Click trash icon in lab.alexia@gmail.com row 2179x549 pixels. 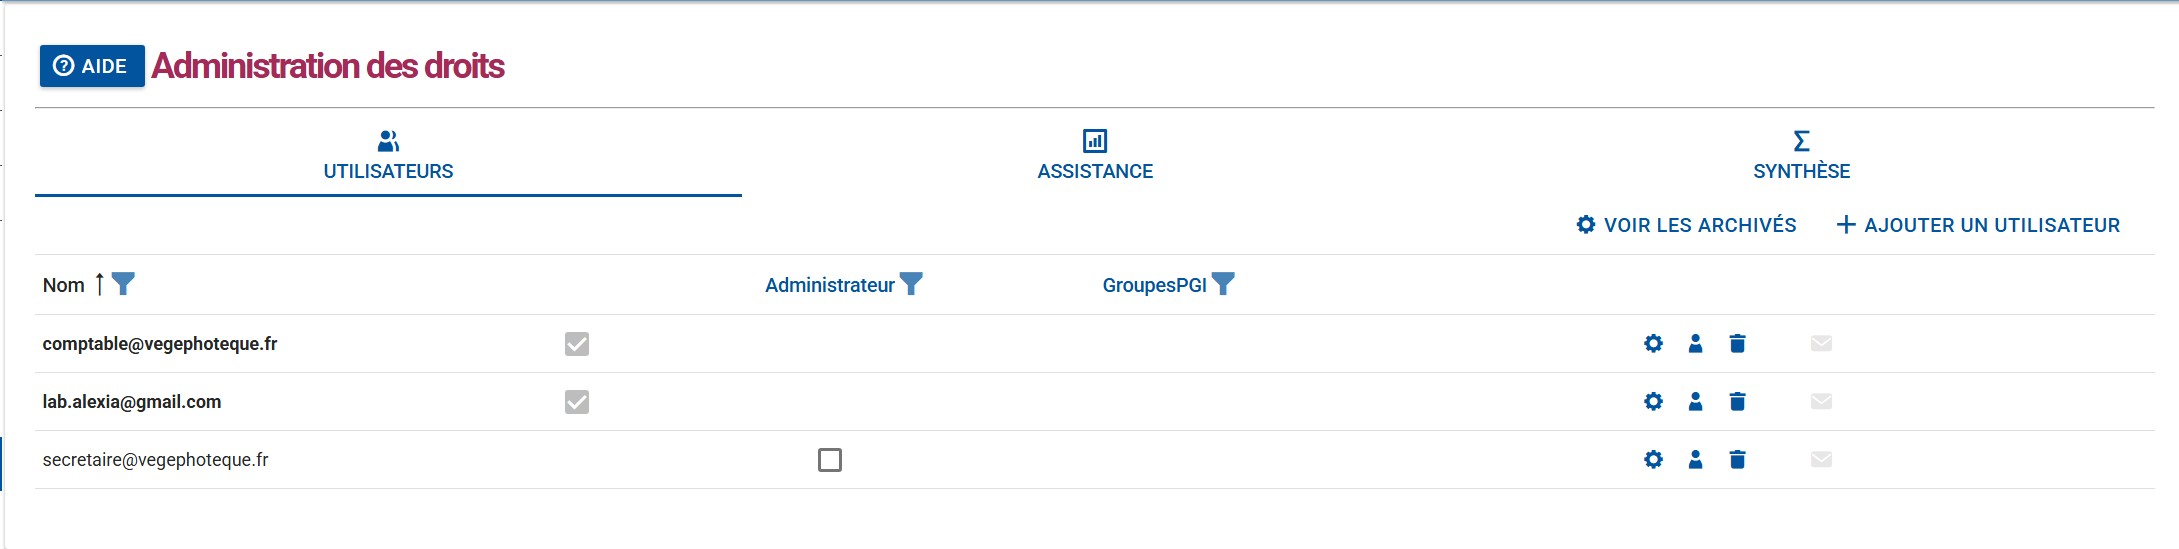click(1737, 402)
